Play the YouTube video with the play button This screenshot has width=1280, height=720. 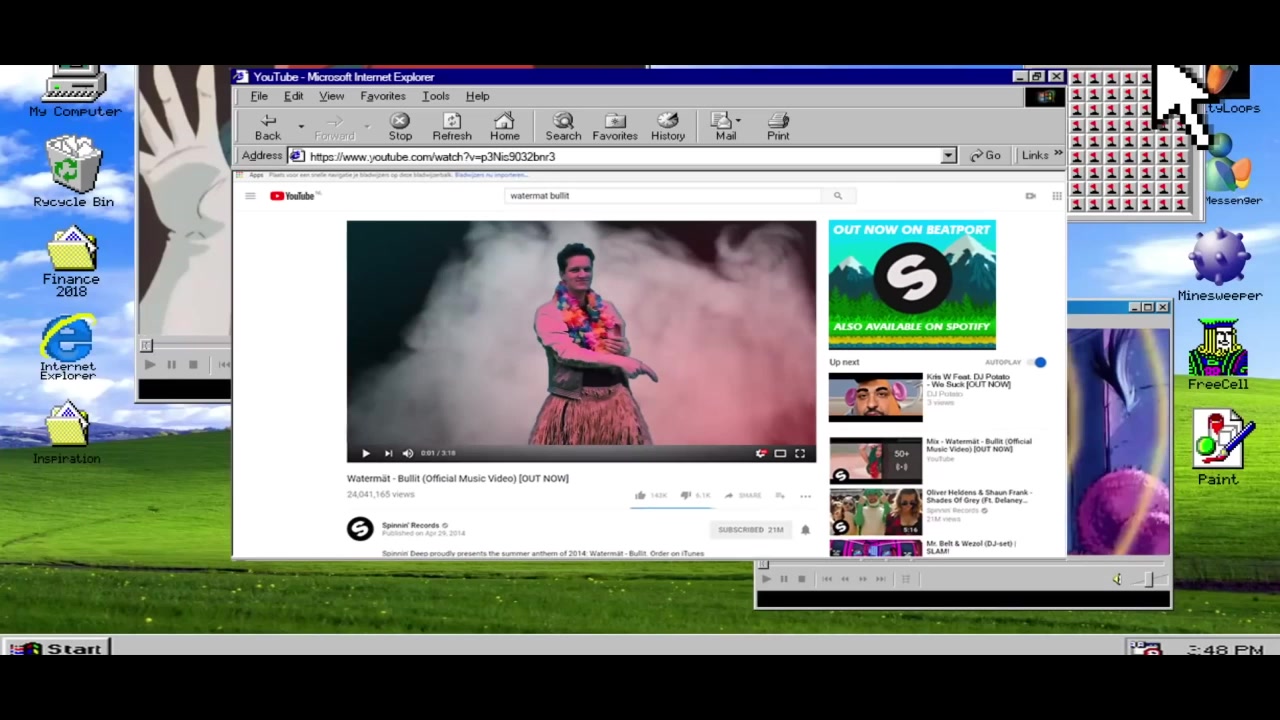tap(365, 454)
